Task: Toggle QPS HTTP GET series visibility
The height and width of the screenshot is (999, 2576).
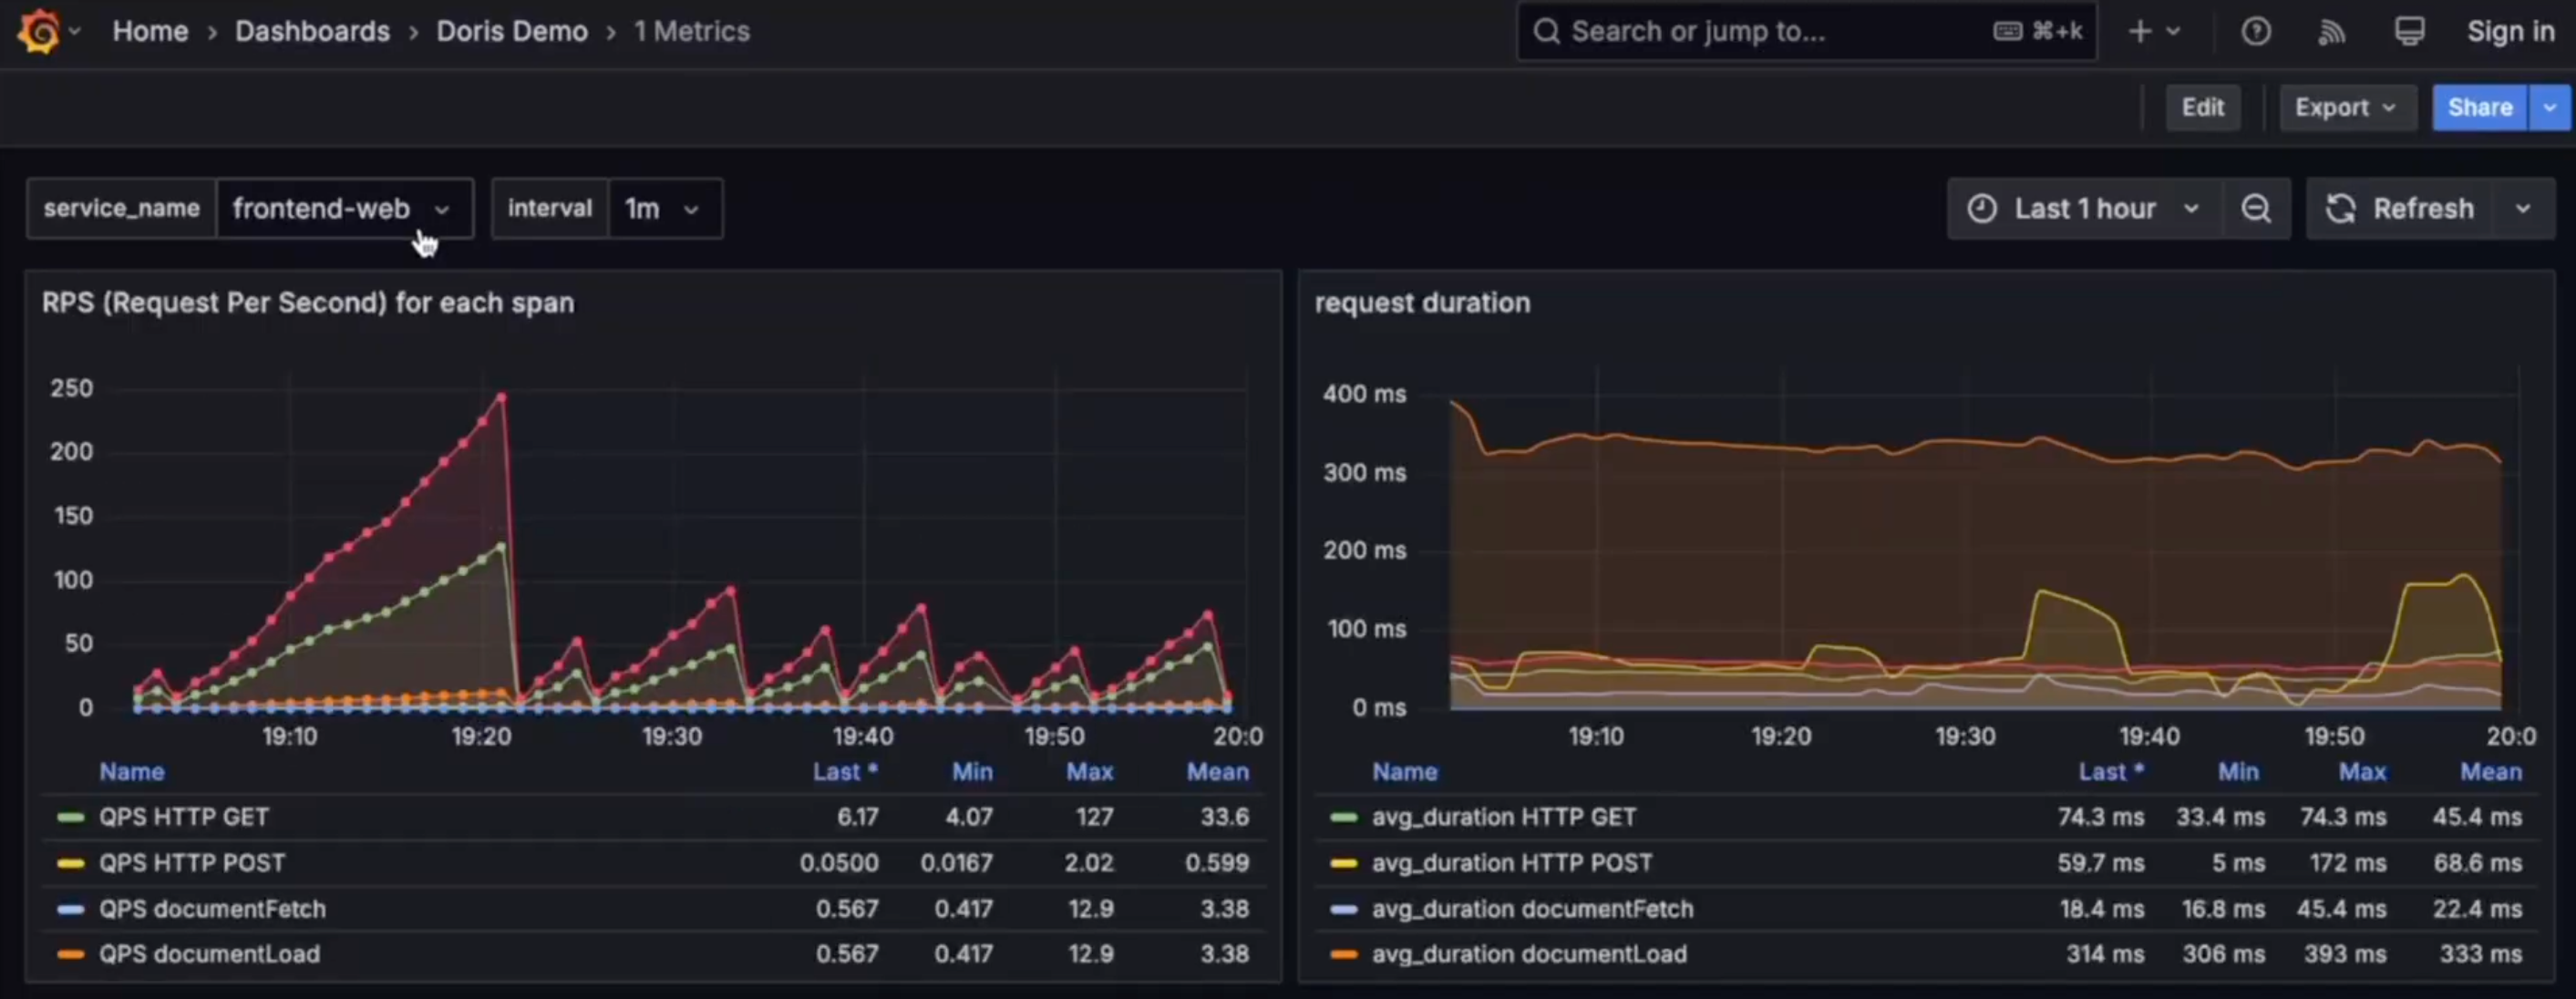Action: 183,816
